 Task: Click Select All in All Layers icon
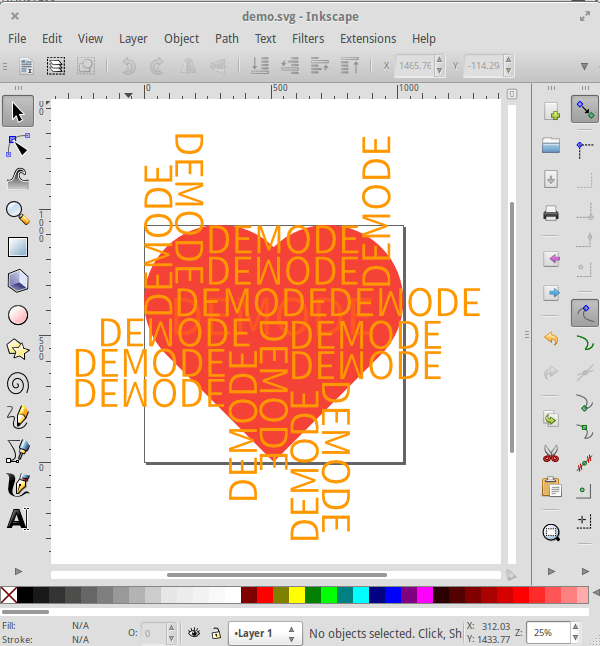[x=56, y=66]
